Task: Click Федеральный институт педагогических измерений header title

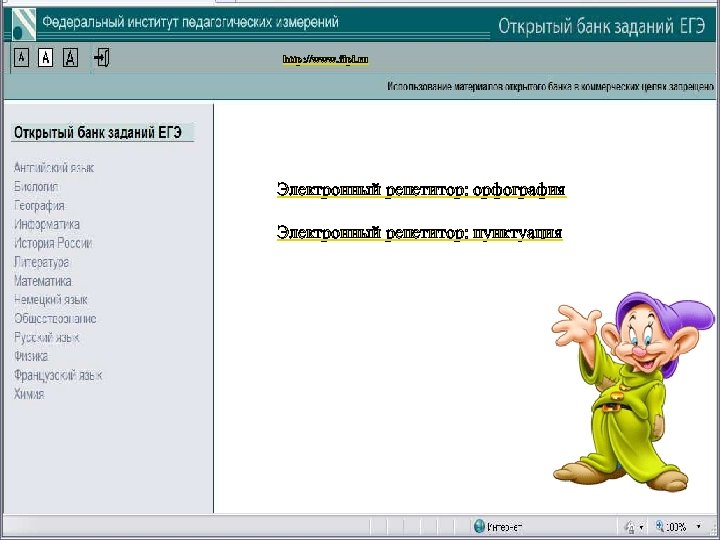Action: click(x=191, y=22)
